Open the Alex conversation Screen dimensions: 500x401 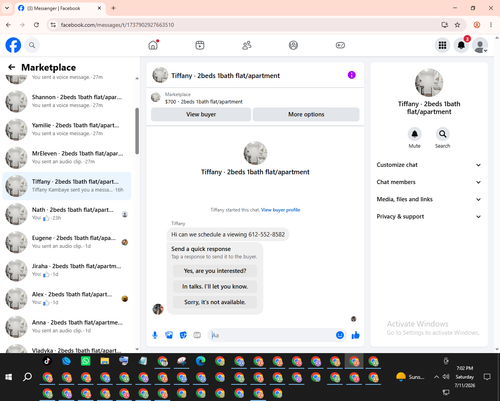click(67, 298)
